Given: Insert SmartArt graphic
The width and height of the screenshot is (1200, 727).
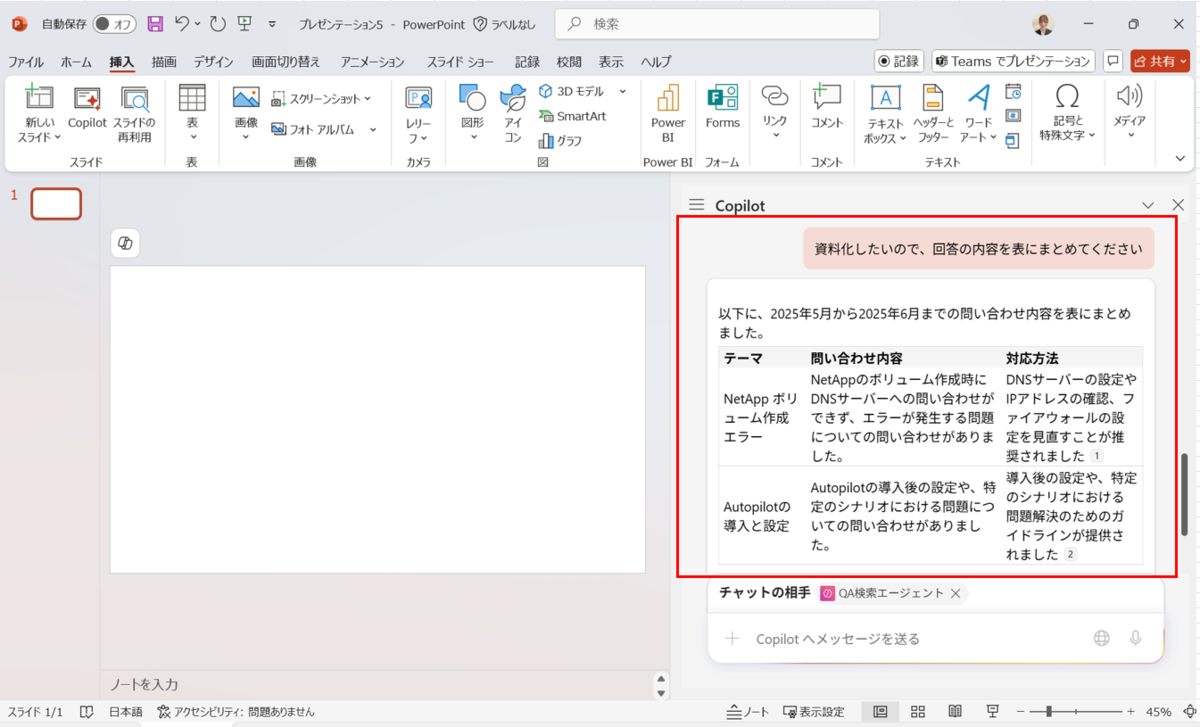Looking at the screenshot, I should 572,116.
